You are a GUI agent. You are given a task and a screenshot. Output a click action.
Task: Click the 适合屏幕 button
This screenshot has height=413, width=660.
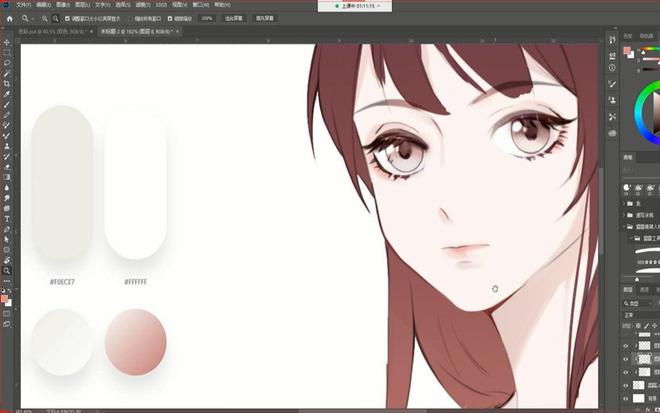[235, 18]
